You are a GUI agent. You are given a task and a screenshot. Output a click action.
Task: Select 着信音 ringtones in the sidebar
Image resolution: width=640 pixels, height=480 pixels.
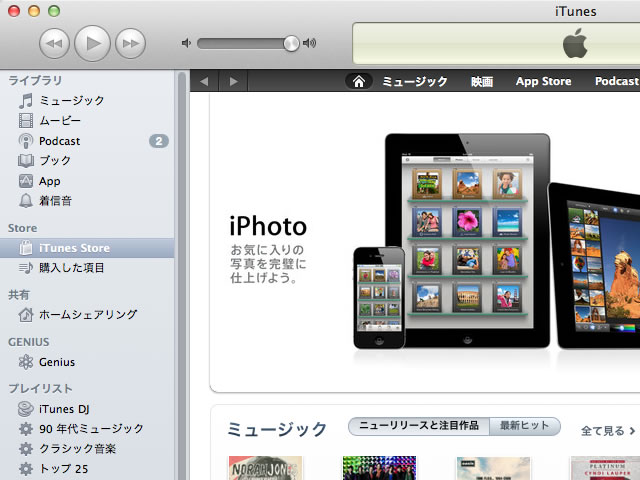[87, 201]
